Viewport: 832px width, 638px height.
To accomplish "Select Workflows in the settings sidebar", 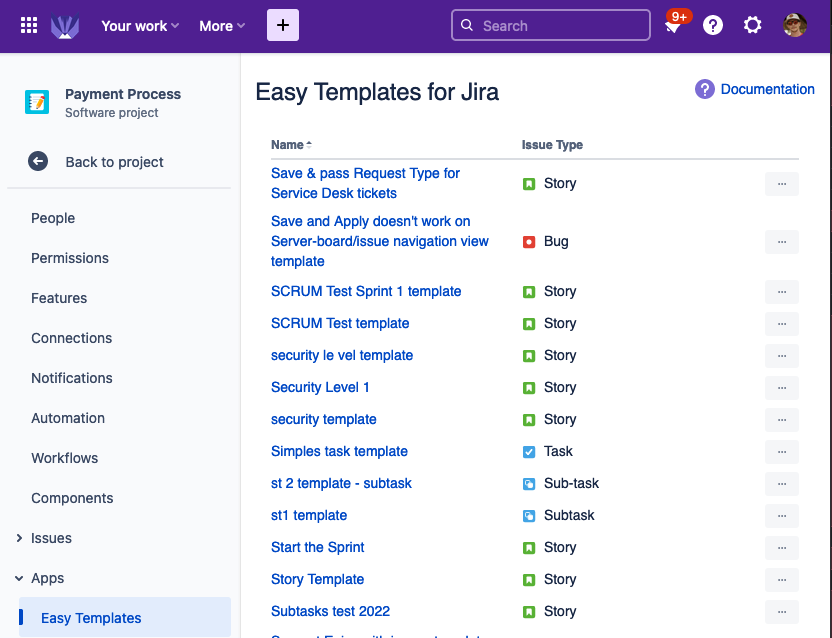I will pyautogui.click(x=65, y=458).
